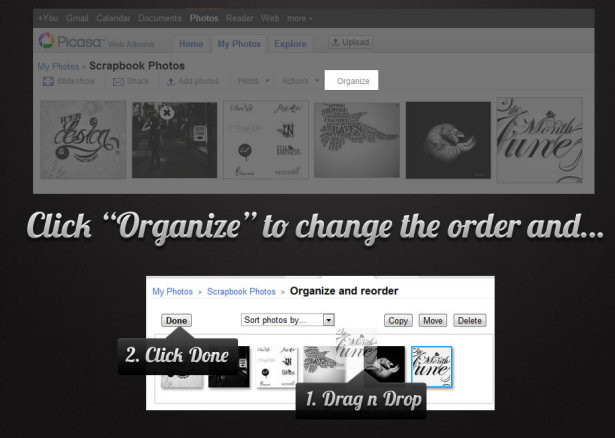The image size is (615, 438).
Task: Click the highlighted Organize button
Action: click(351, 80)
